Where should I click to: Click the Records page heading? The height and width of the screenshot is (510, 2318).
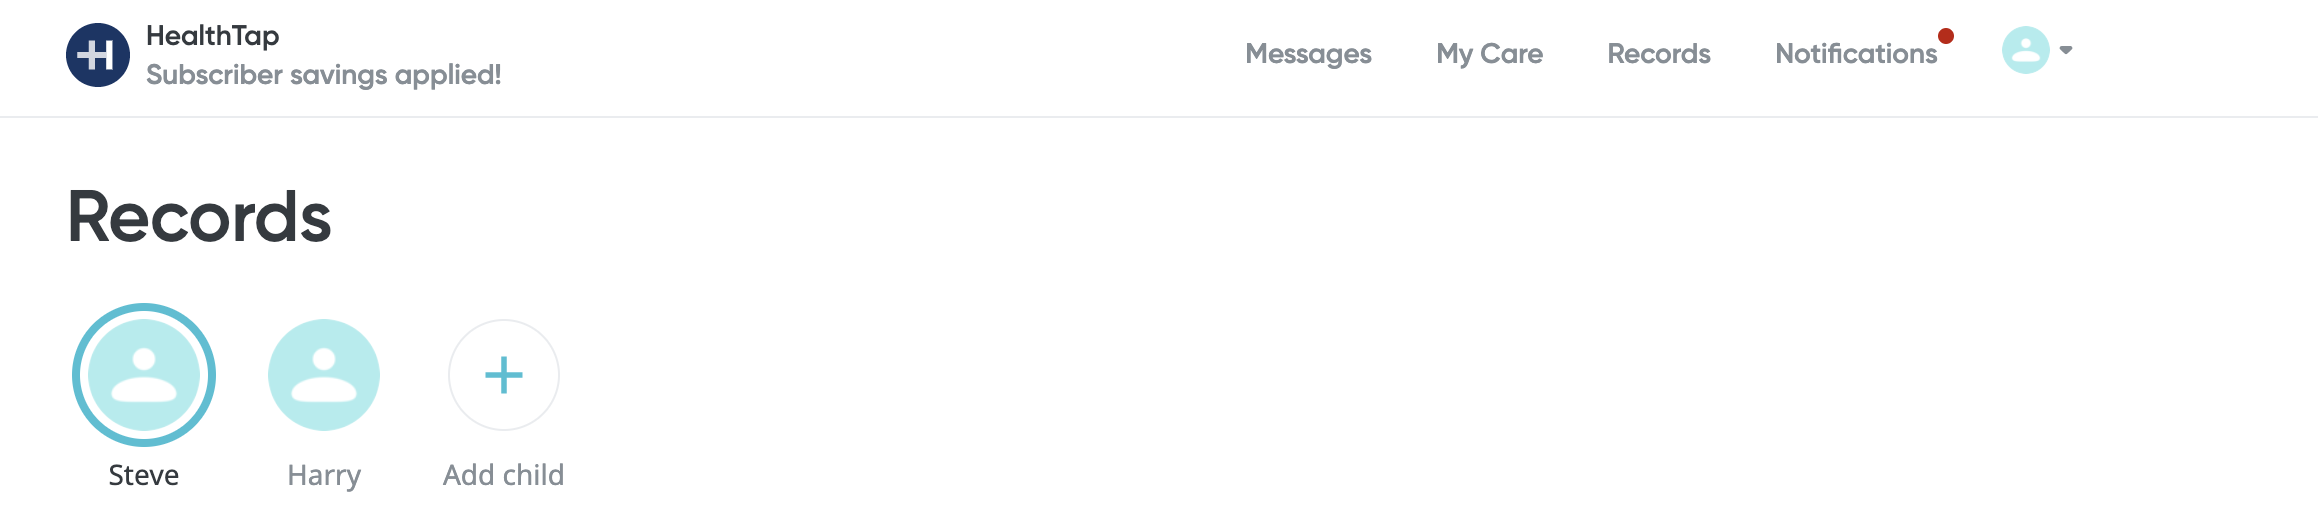pyautogui.click(x=199, y=217)
